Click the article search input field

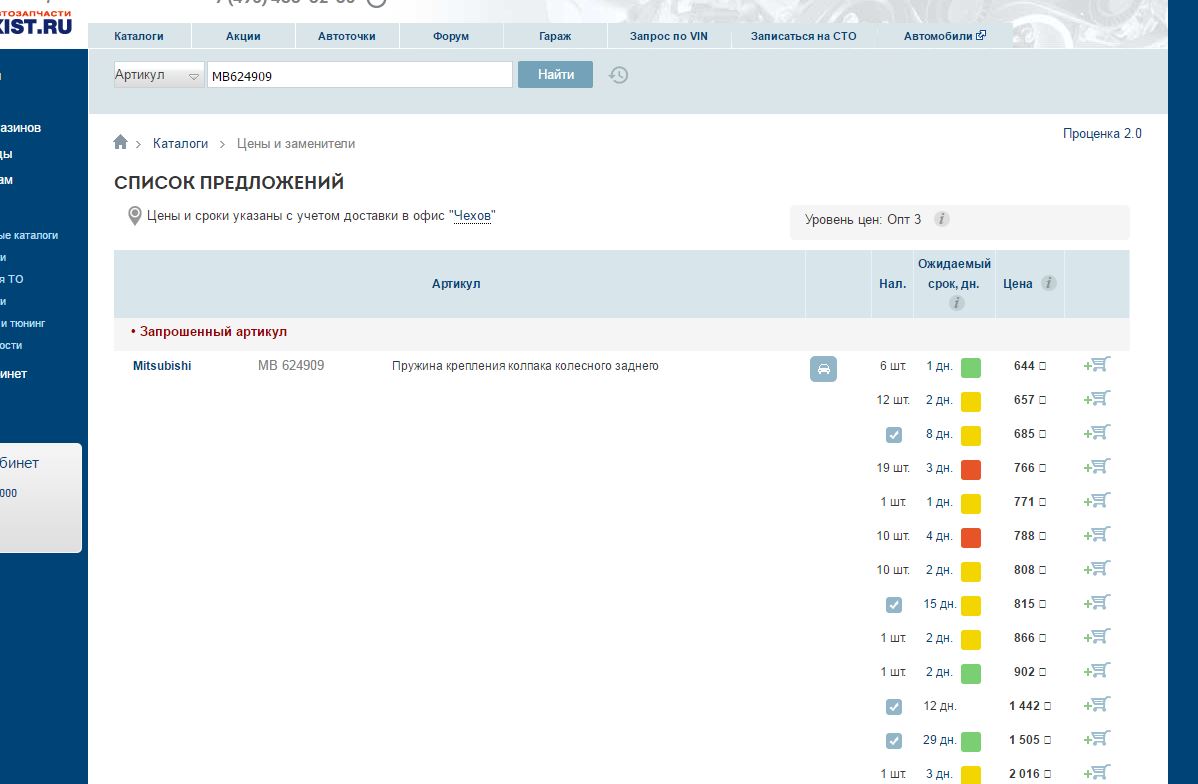(x=359, y=75)
